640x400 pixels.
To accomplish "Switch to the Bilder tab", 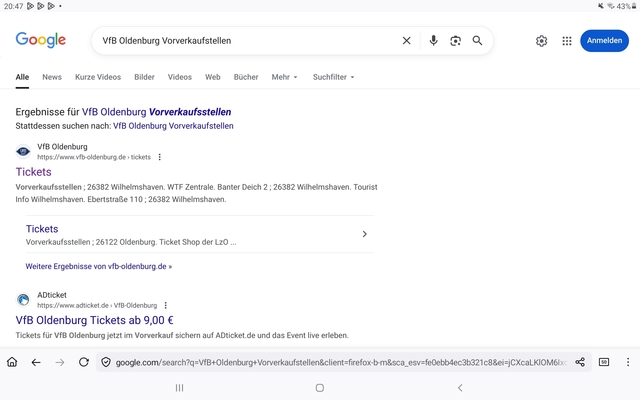I will (144, 77).
